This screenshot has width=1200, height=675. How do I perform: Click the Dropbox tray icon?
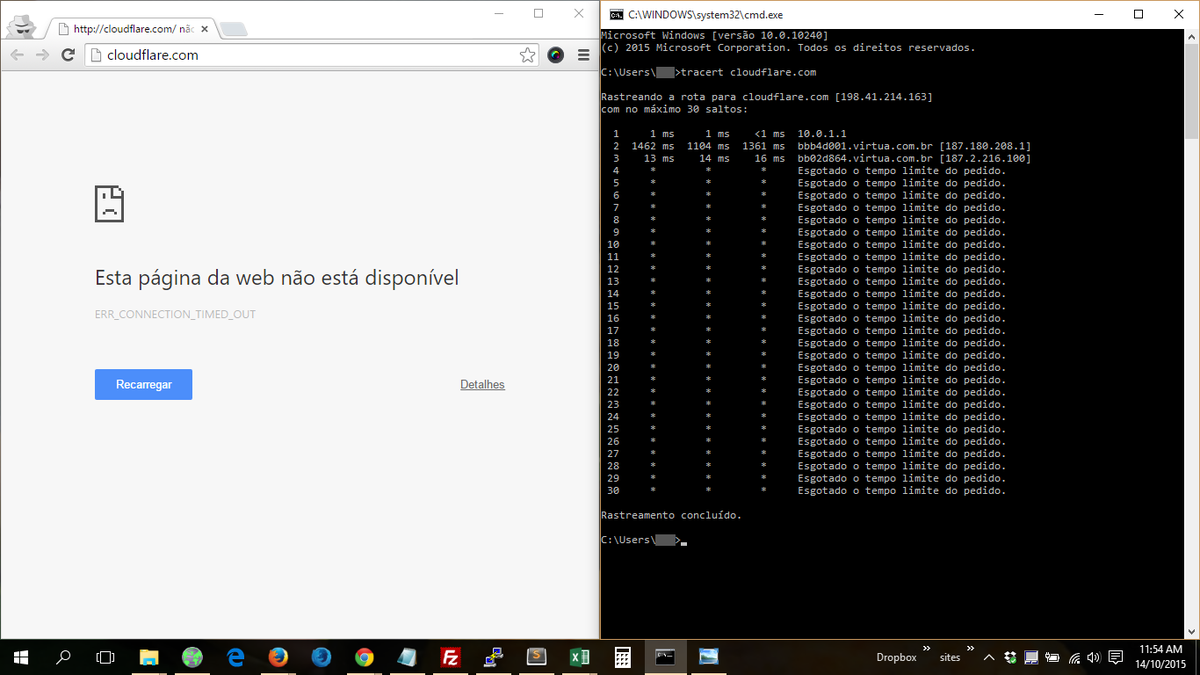click(1010, 657)
